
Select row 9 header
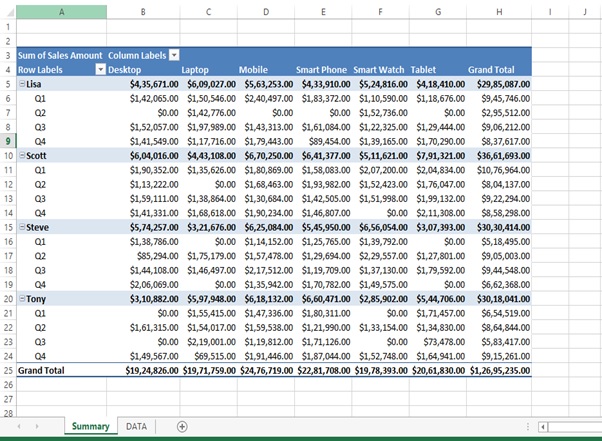(x=10, y=141)
